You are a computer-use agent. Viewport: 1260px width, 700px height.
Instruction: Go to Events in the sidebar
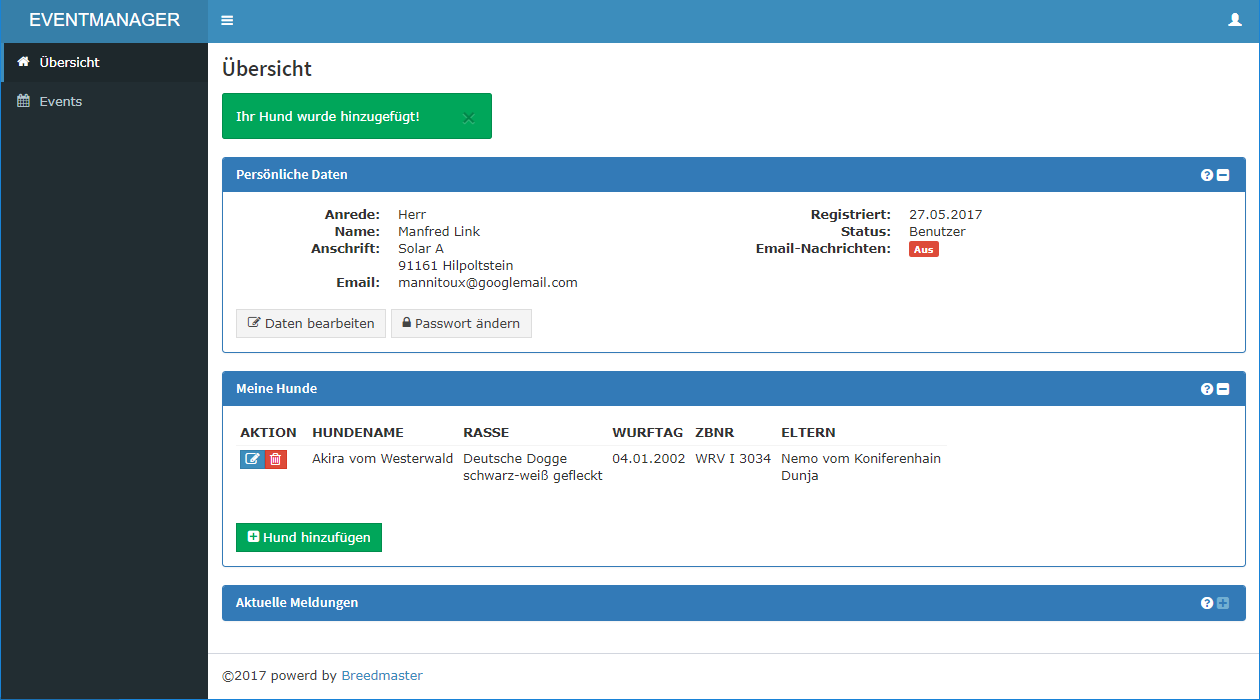pyautogui.click(x=60, y=101)
